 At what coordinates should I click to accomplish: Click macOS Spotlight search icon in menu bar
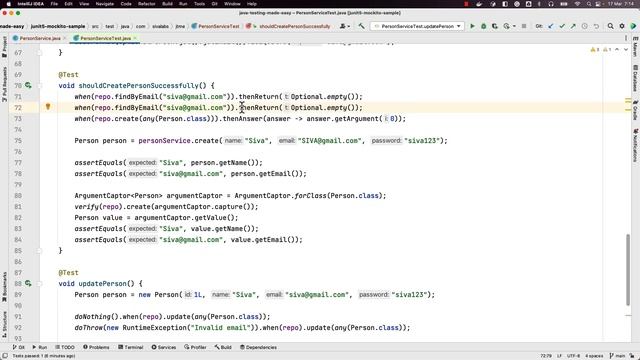pyautogui.click(x=589, y=4)
